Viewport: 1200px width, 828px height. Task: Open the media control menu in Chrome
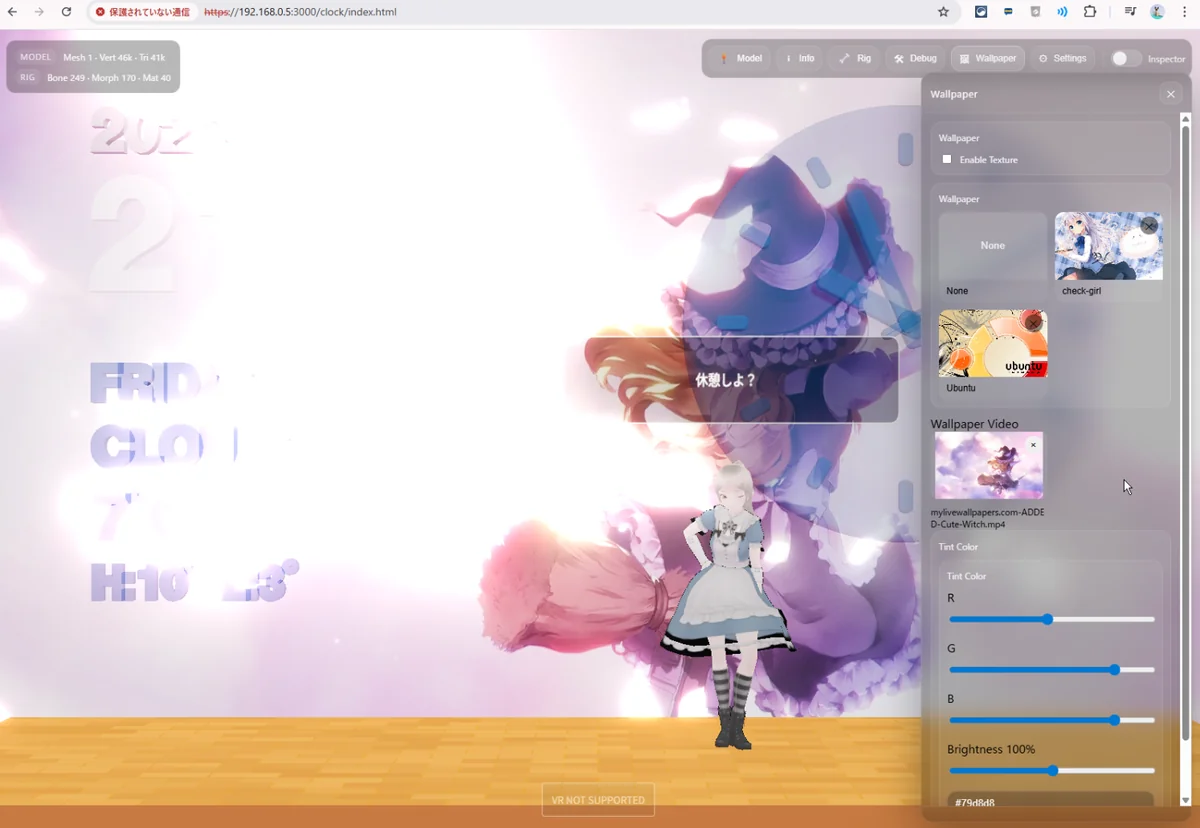(x=1130, y=12)
